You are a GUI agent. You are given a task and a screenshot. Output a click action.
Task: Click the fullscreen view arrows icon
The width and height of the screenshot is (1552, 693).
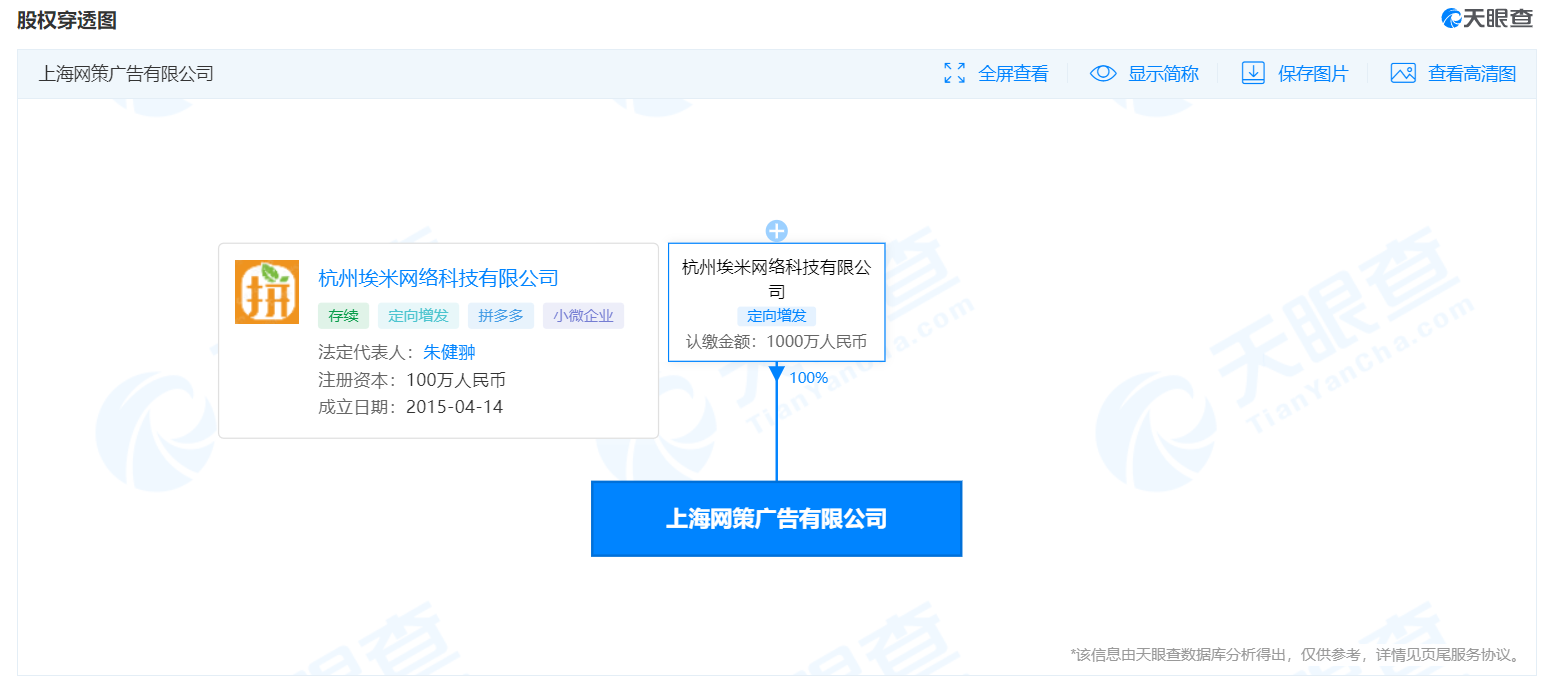[x=954, y=73]
